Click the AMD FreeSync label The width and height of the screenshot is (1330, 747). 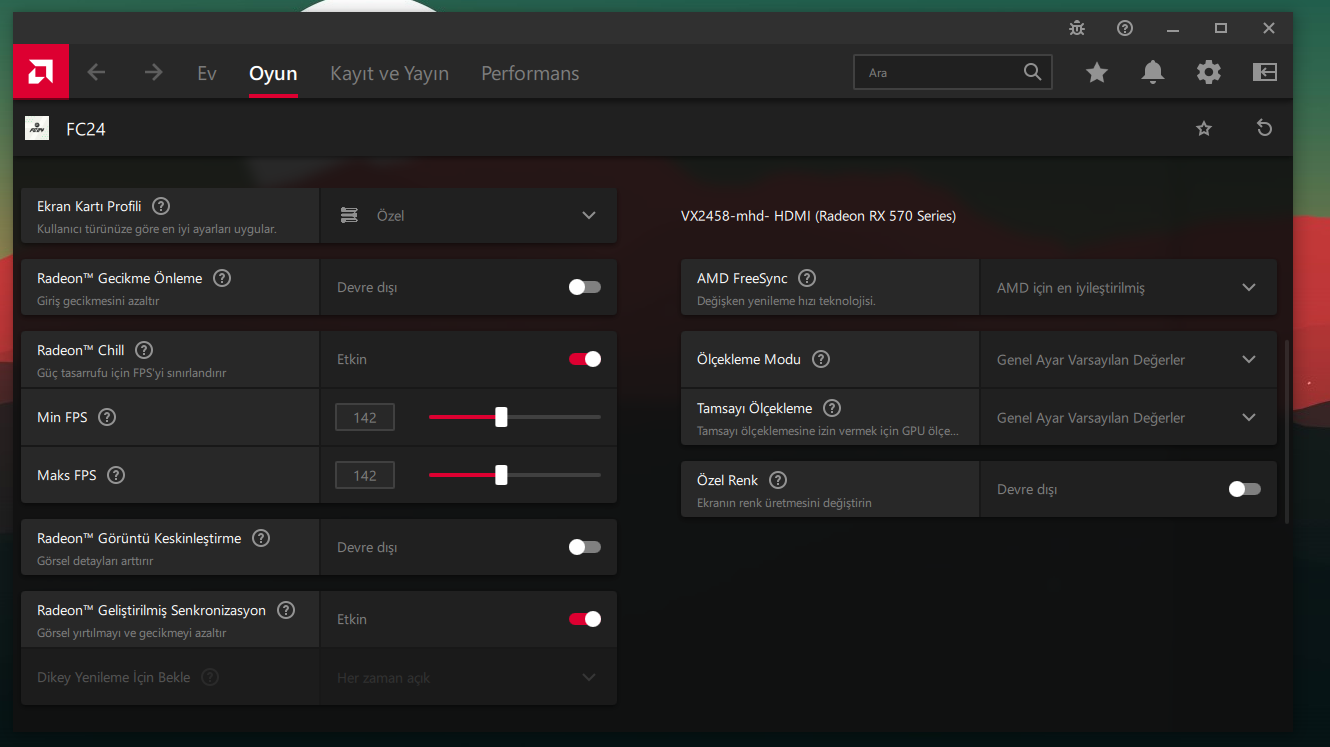tap(742, 278)
